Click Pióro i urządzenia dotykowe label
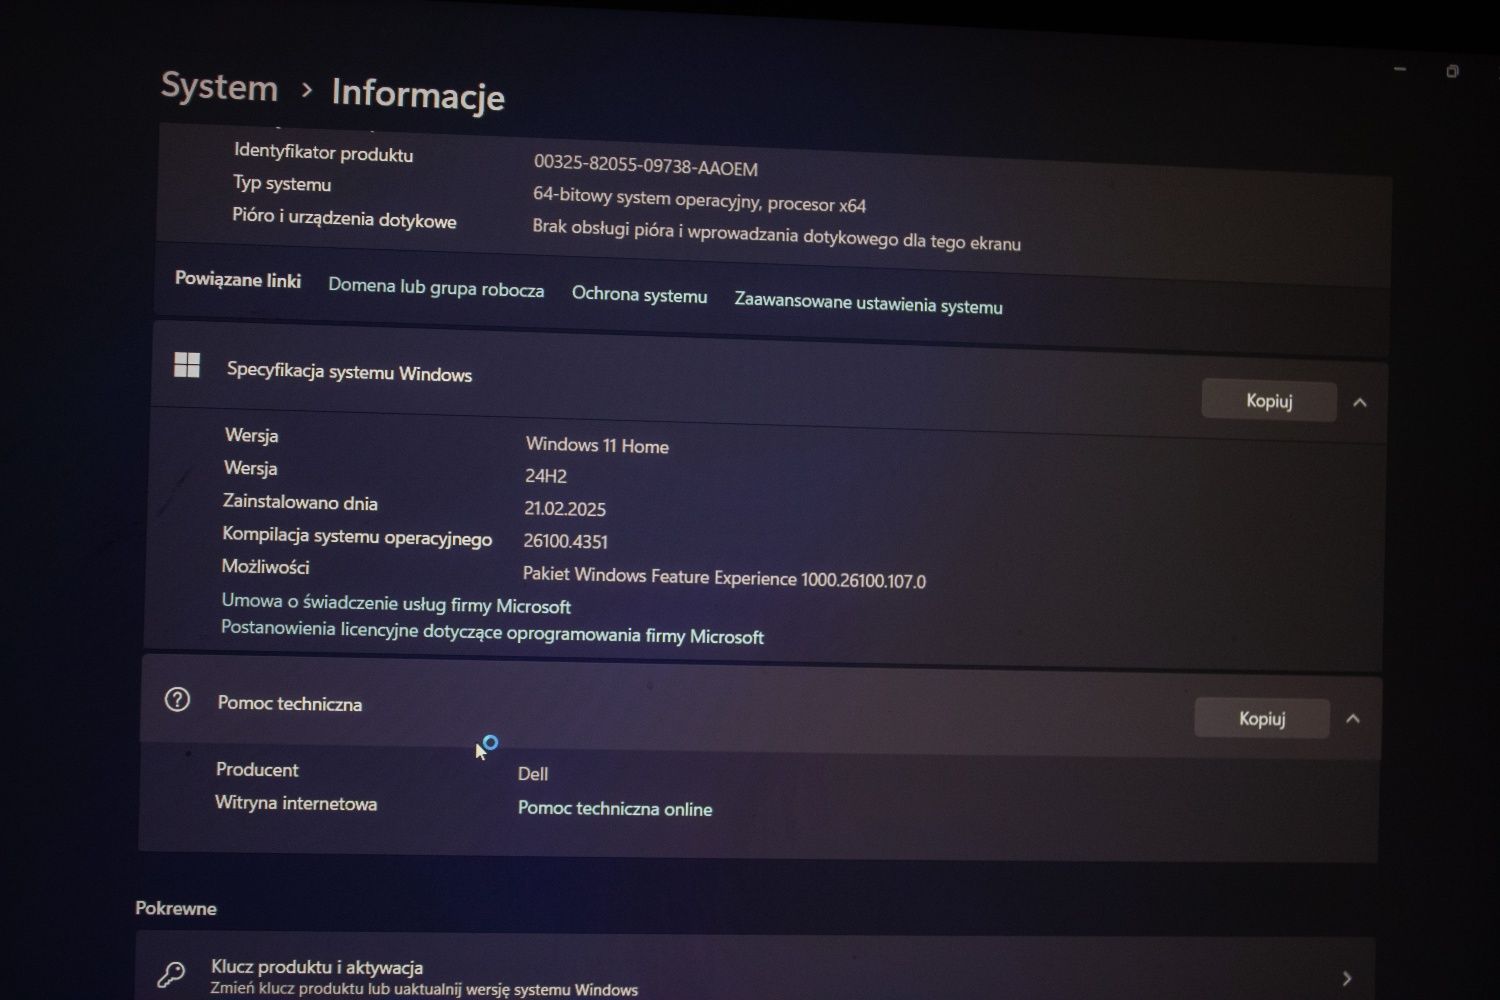This screenshot has height=1000, width=1500. pos(344,217)
